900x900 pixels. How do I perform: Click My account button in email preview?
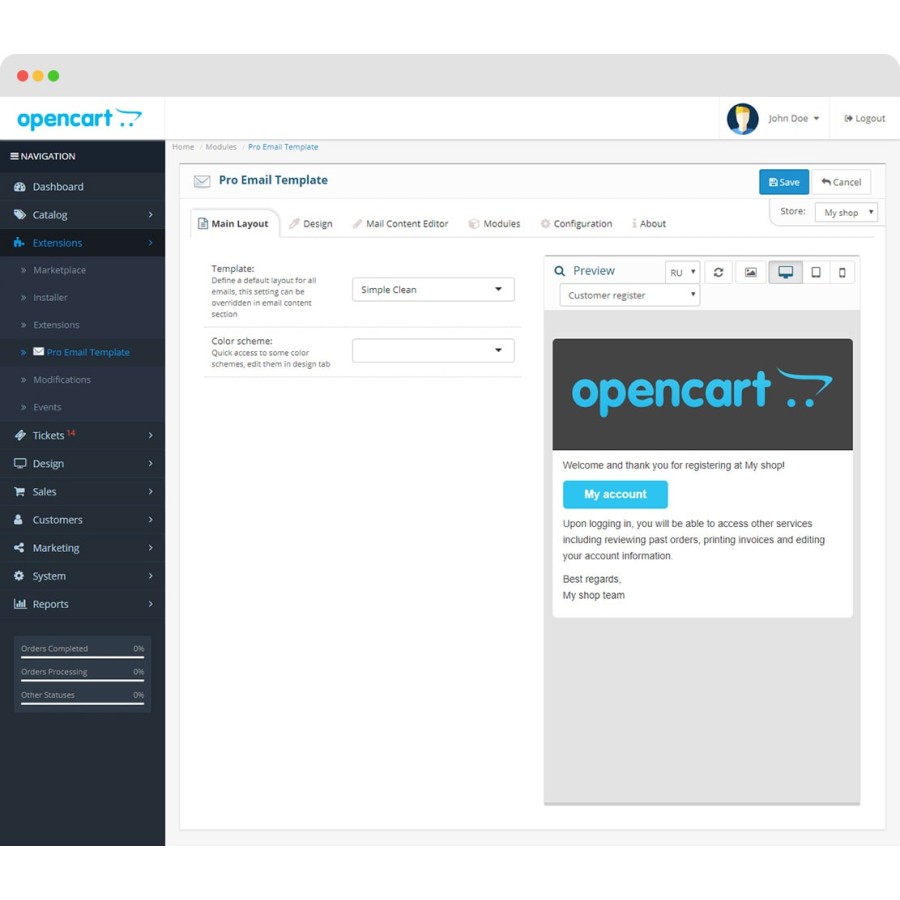coord(615,494)
